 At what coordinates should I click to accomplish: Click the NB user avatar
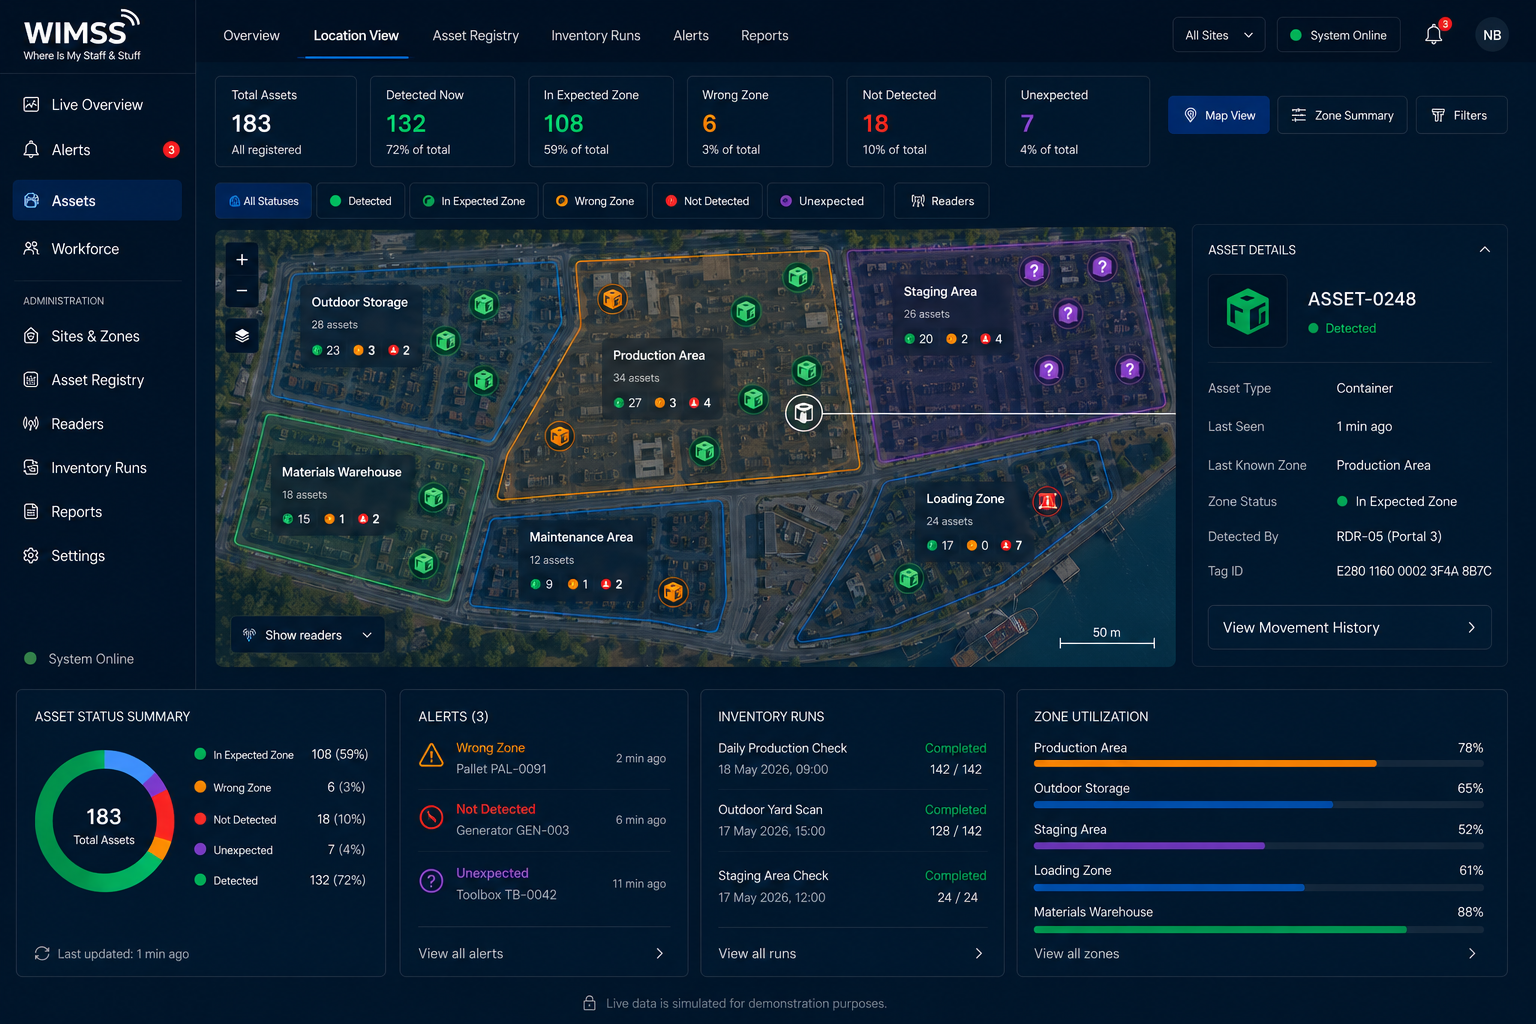pyautogui.click(x=1492, y=35)
